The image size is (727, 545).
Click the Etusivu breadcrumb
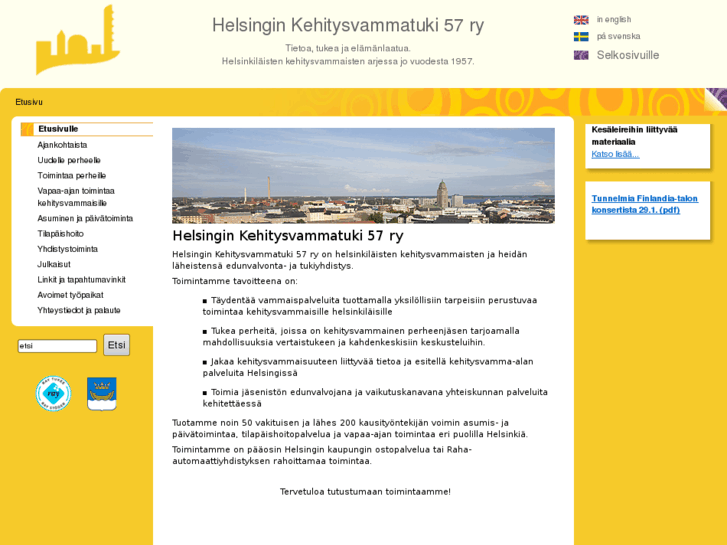[x=29, y=102]
